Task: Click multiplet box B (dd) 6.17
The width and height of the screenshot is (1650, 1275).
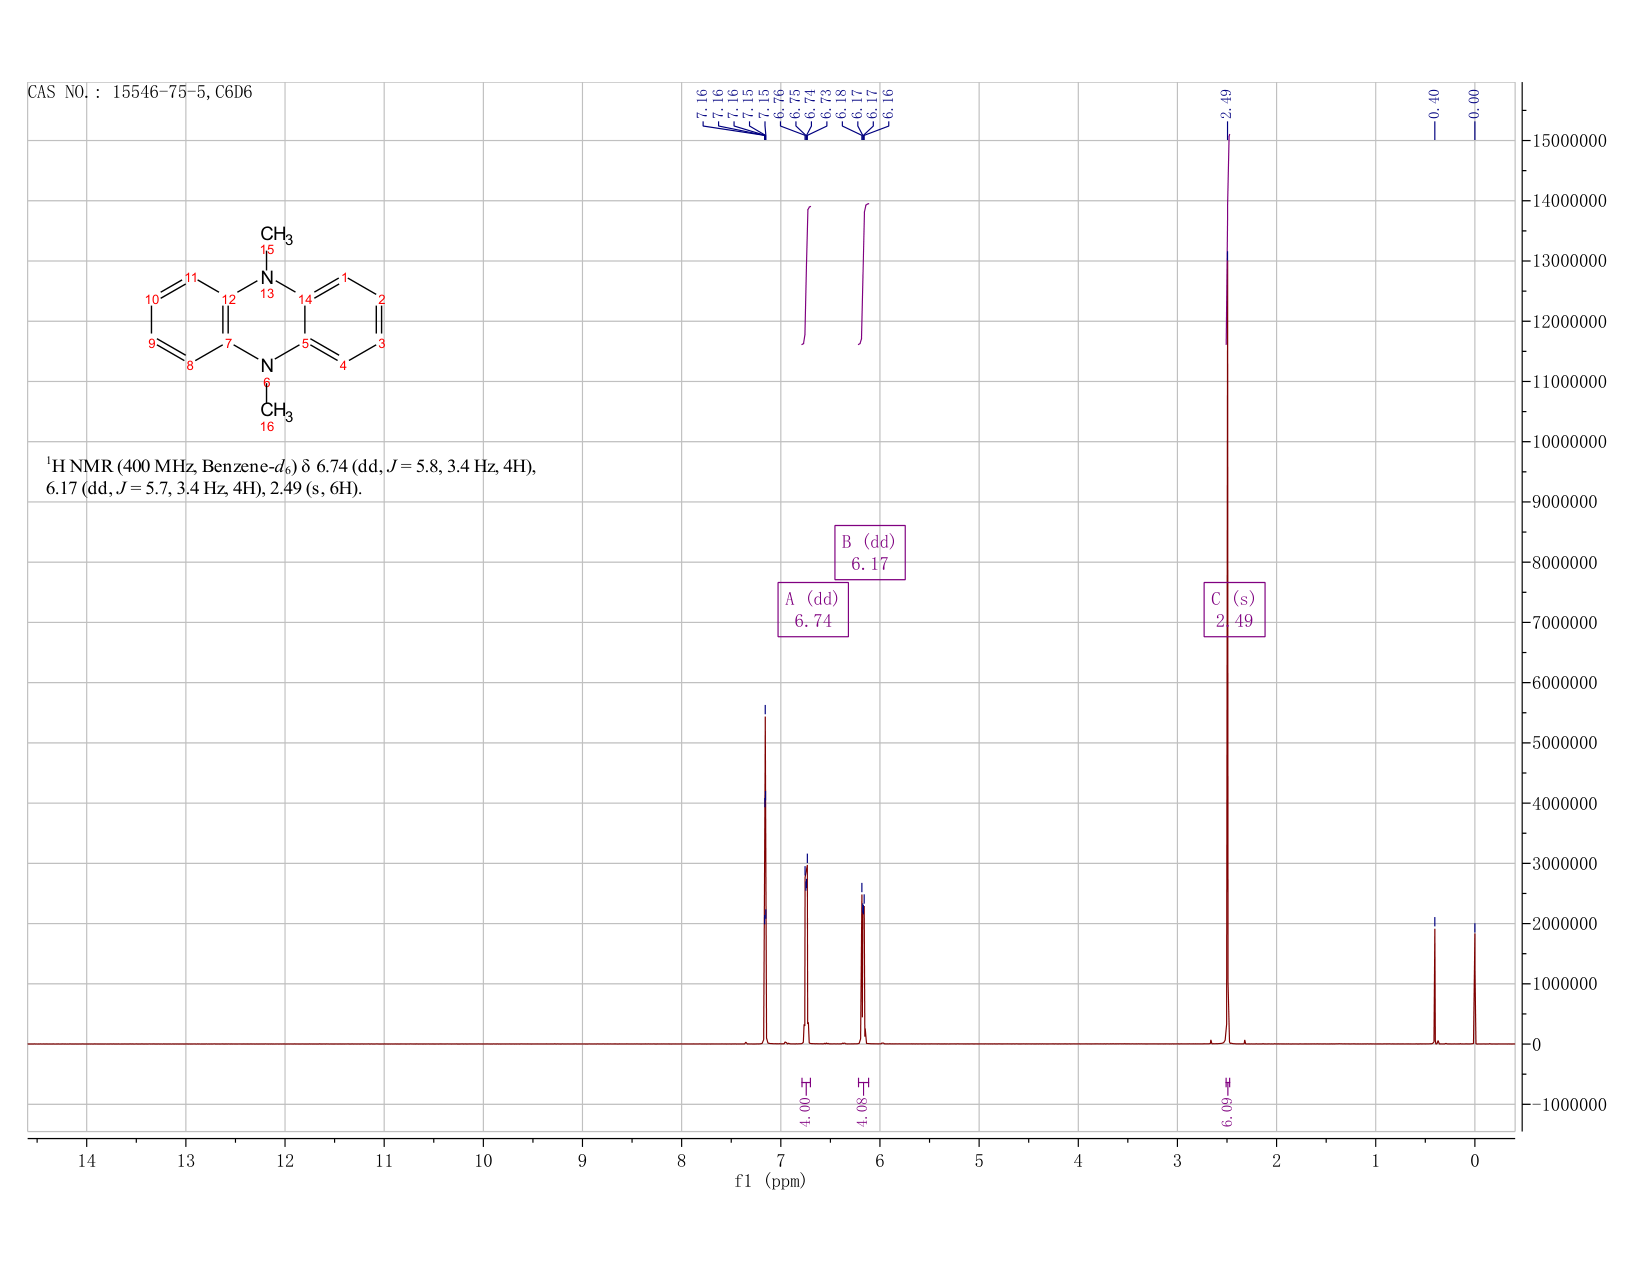Action: tap(870, 552)
